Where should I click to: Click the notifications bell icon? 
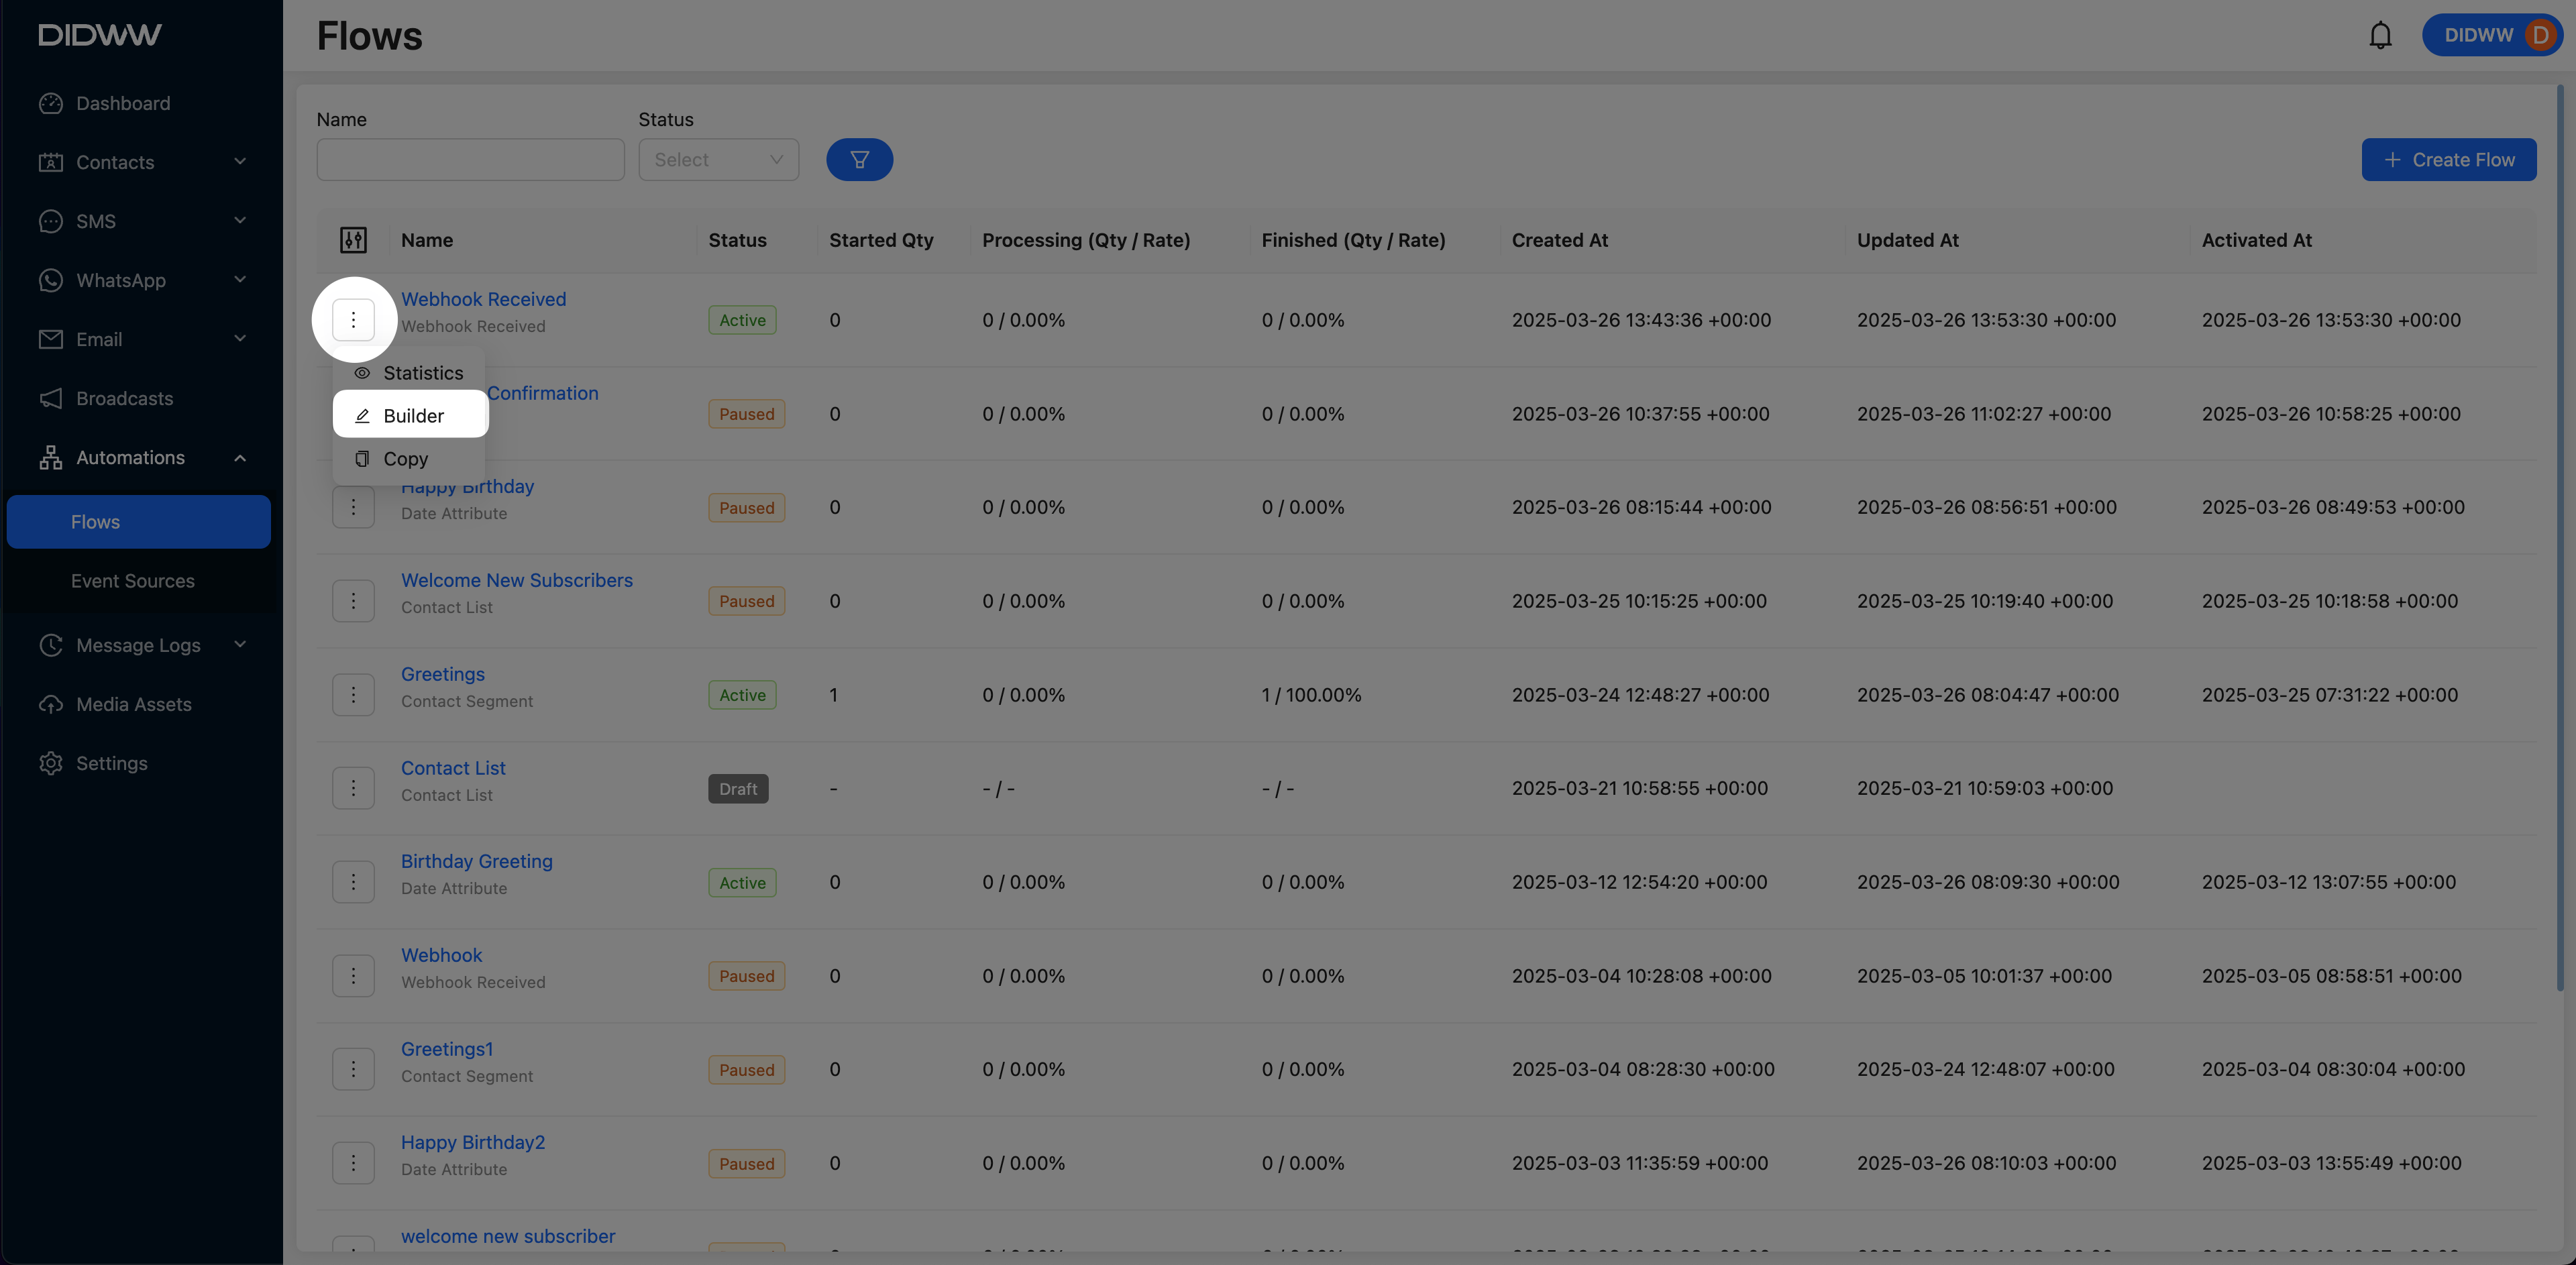tap(2380, 36)
